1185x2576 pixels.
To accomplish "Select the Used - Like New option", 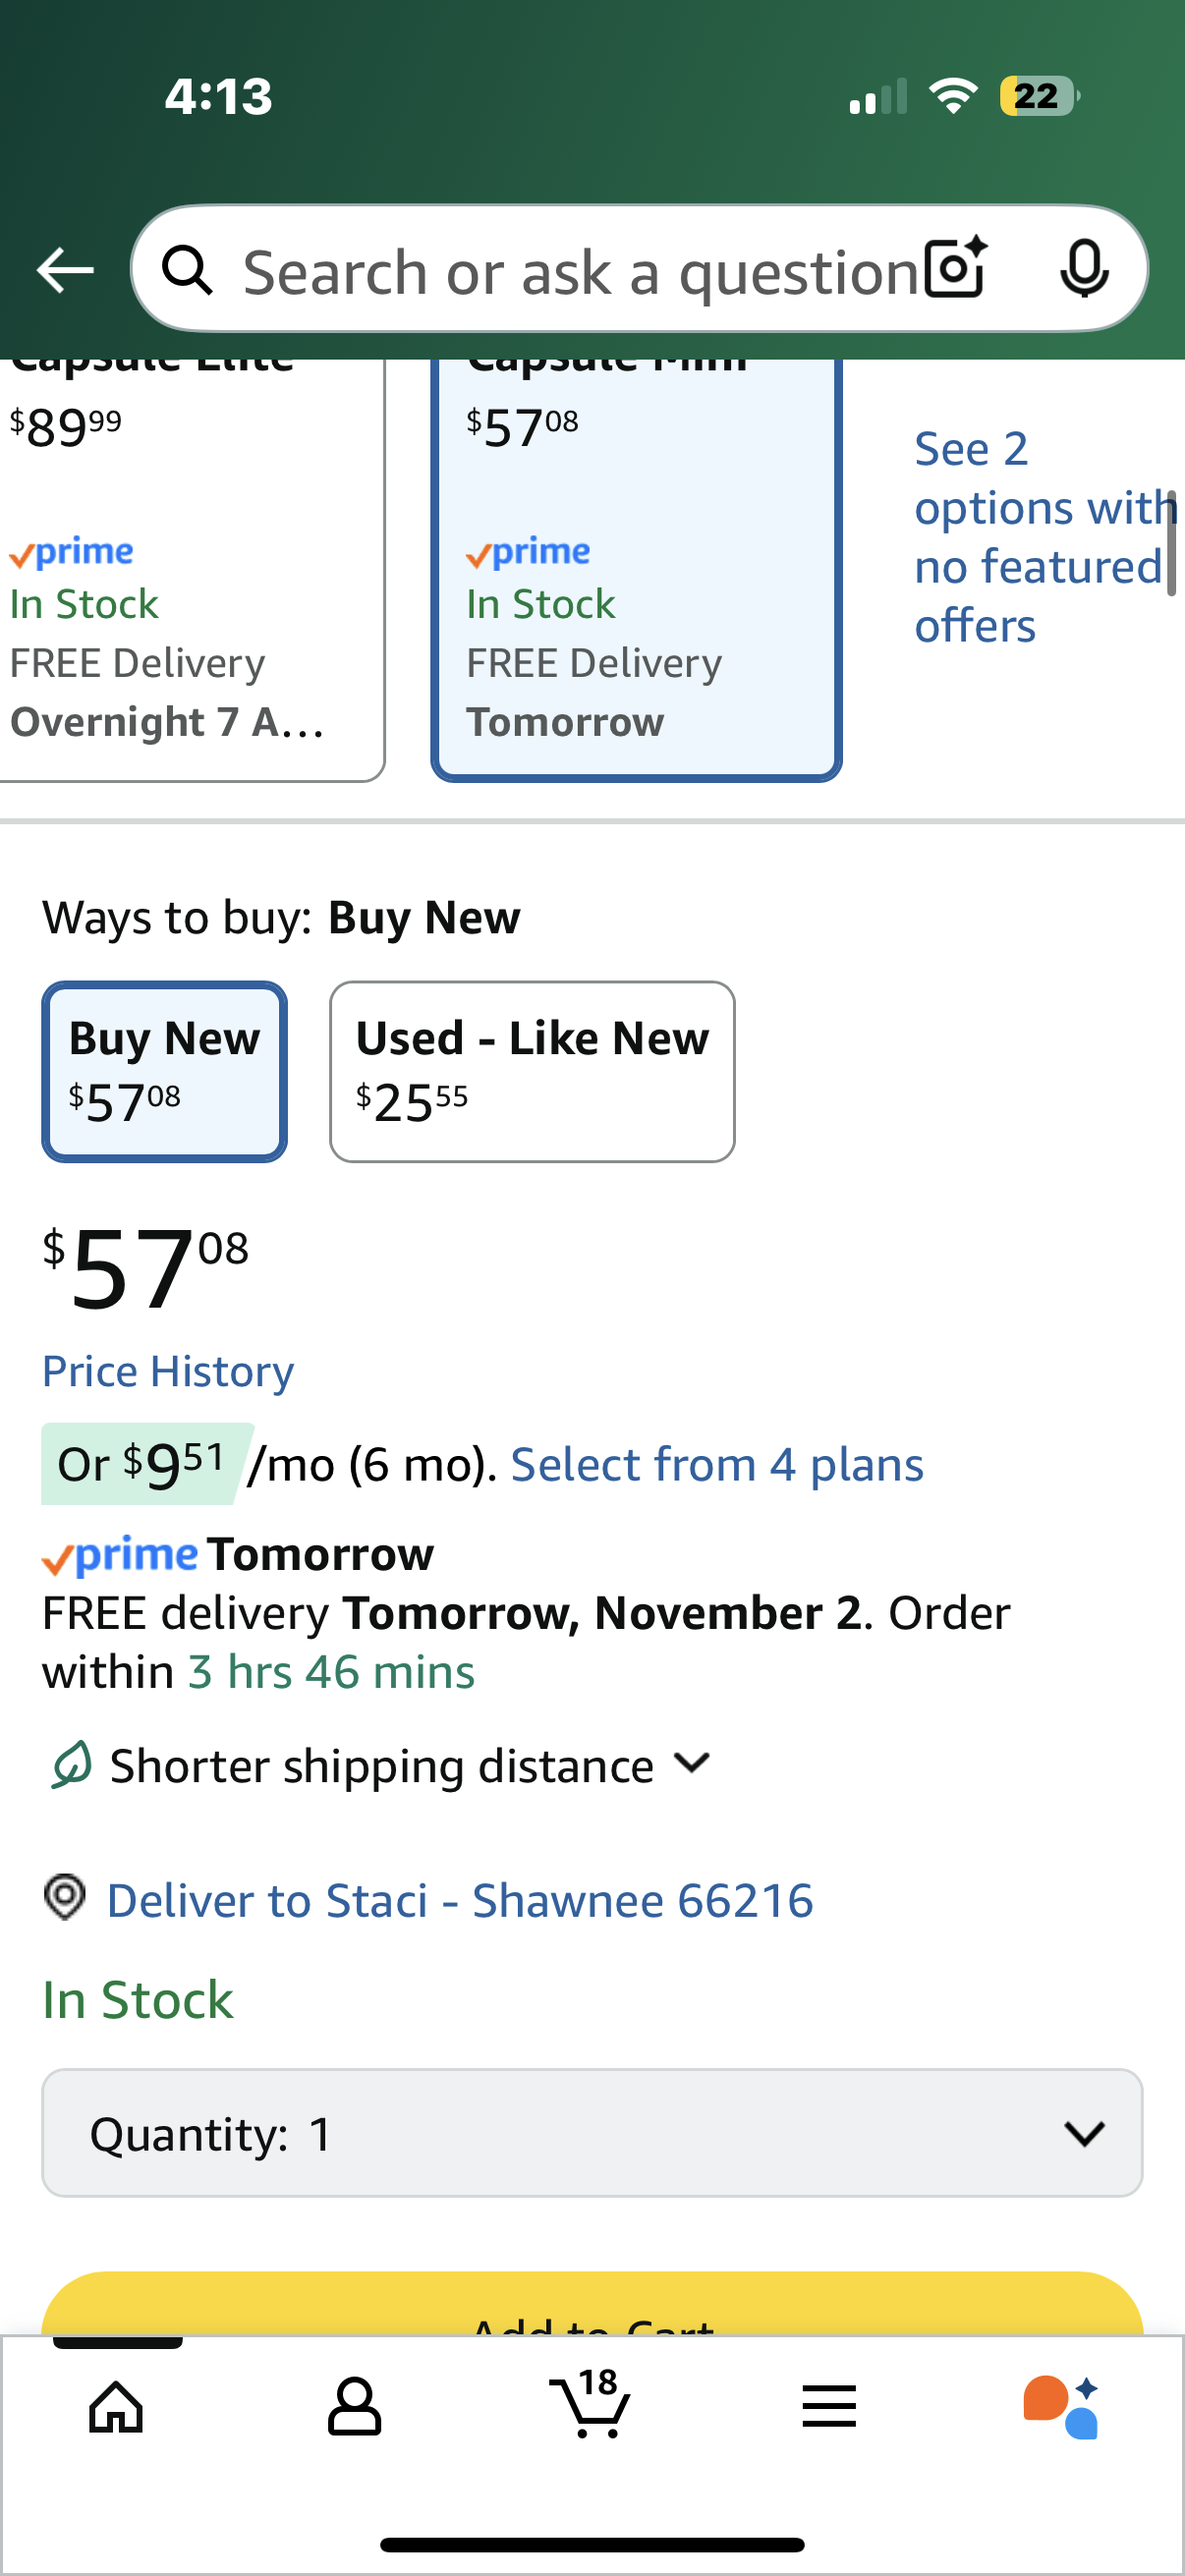I will pyautogui.click(x=532, y=1071).
